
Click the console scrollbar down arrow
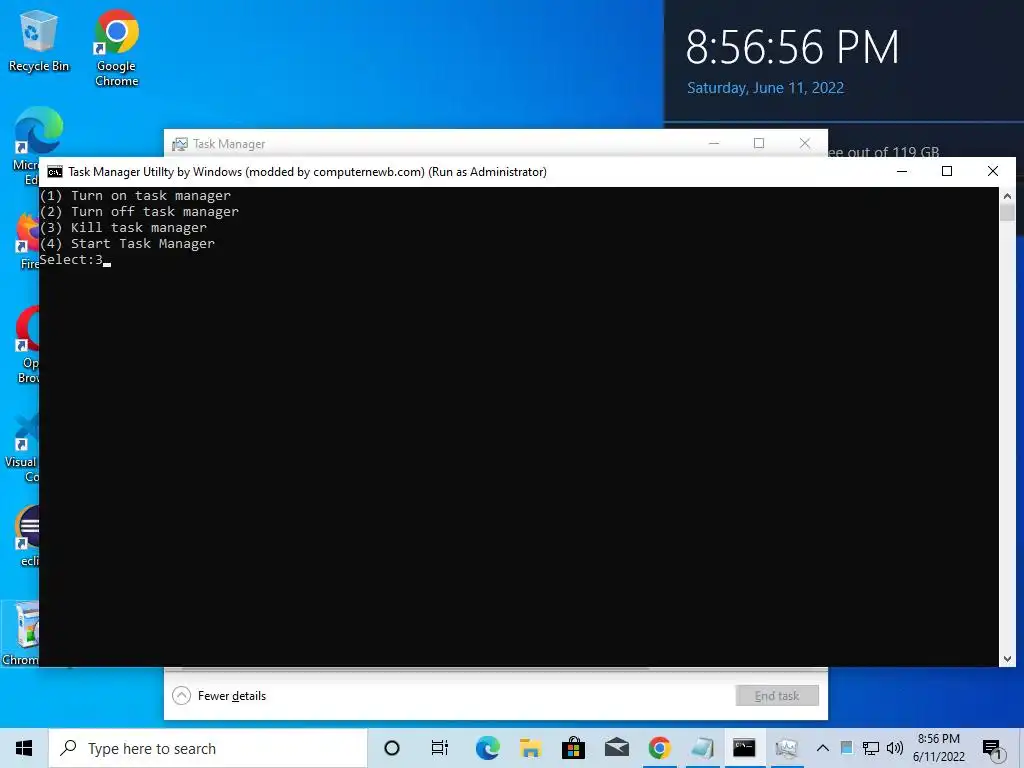(1007, 659)
